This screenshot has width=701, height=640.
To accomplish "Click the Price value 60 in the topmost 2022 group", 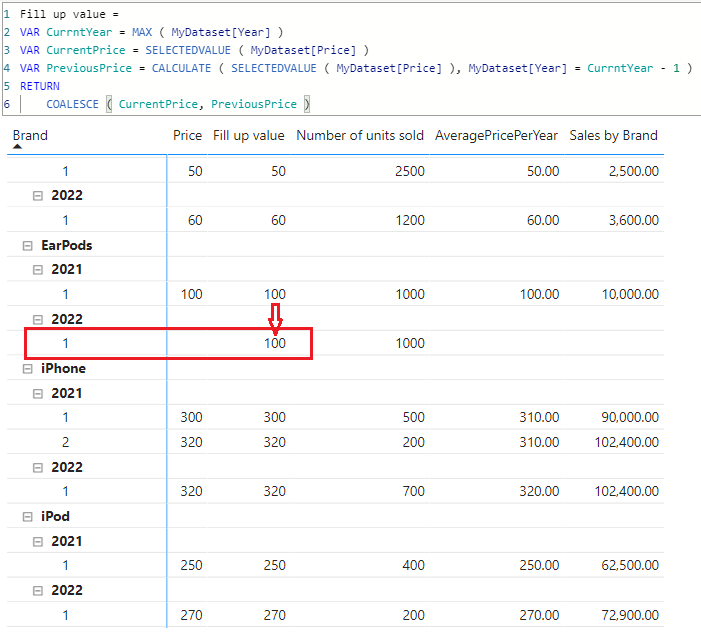I will (x=195, y=220).
